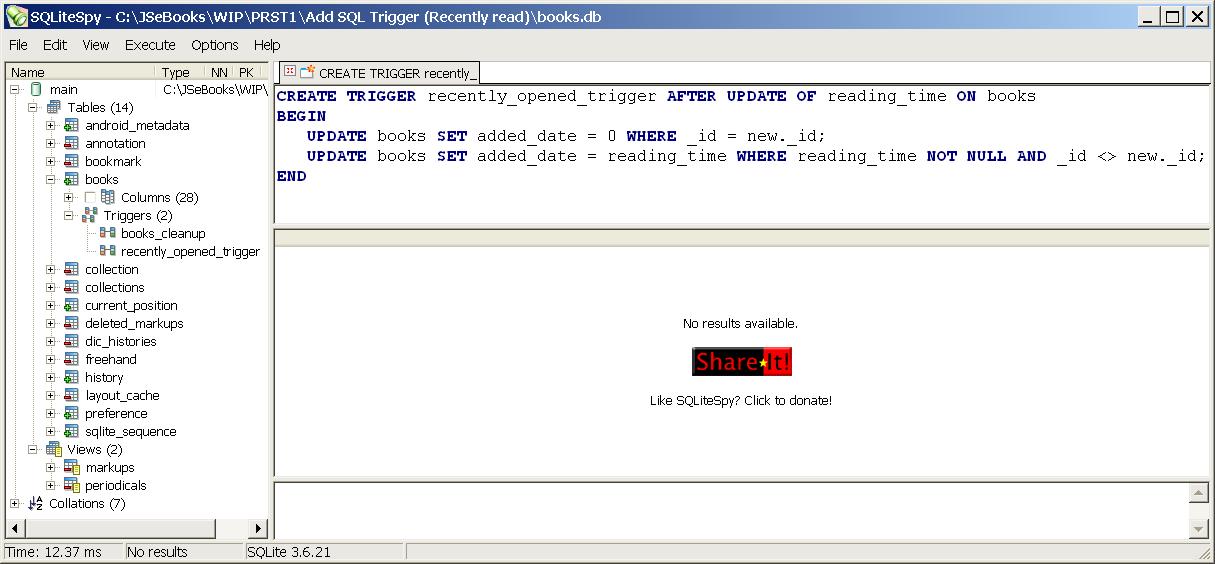The width and height of the screenshot is (1215, 564).
Task: Click the bookmark table icon
Action: tap(72, 162)
